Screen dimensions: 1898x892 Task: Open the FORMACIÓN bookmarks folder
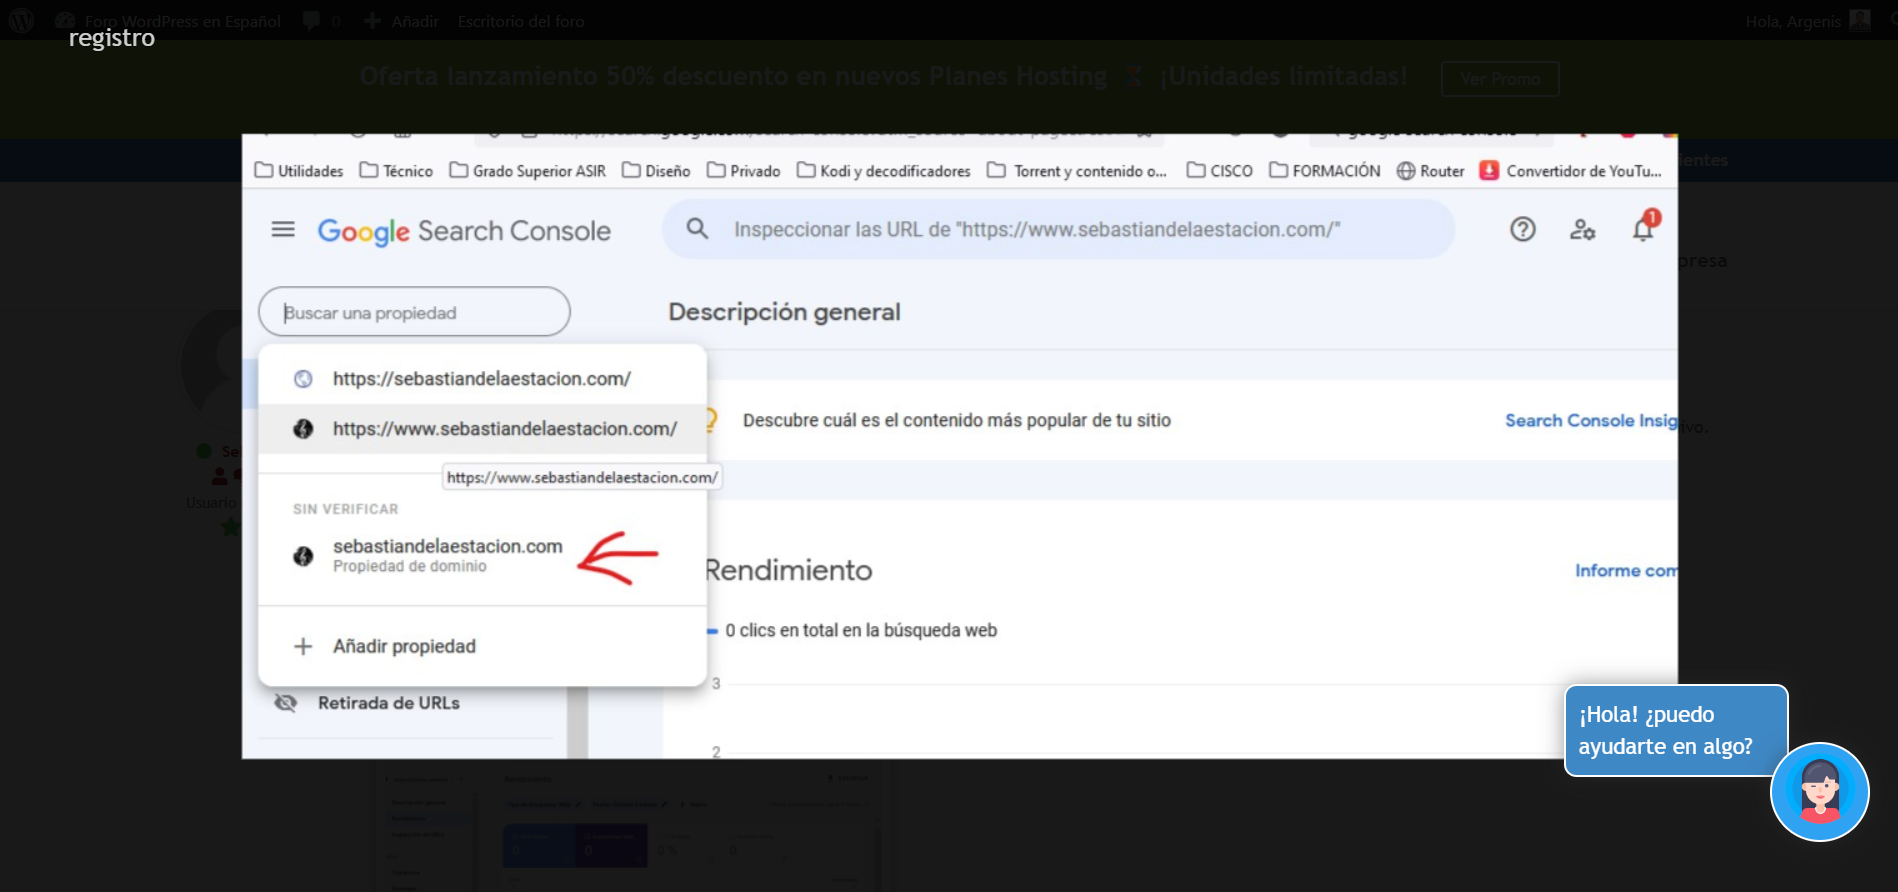(1325, 171)
